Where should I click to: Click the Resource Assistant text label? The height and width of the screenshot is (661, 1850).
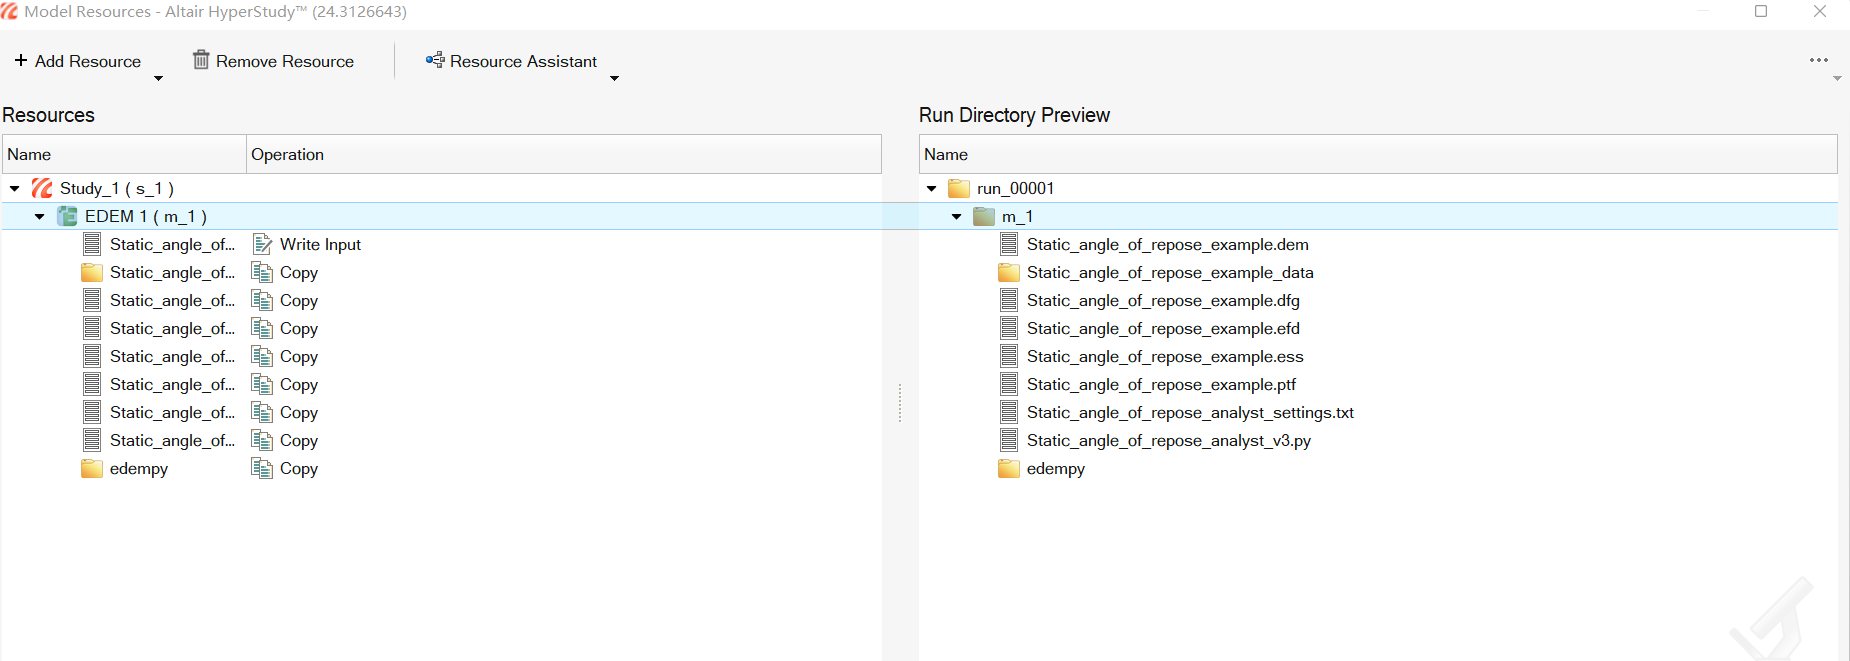[x=523, y=61]
